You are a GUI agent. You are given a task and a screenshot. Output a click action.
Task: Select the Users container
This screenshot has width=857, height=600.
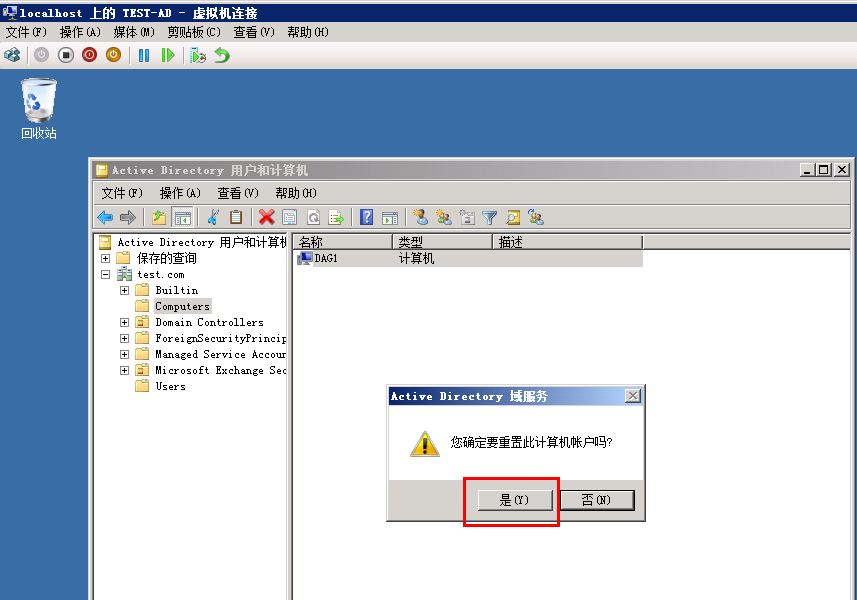(x=170, y=386)
